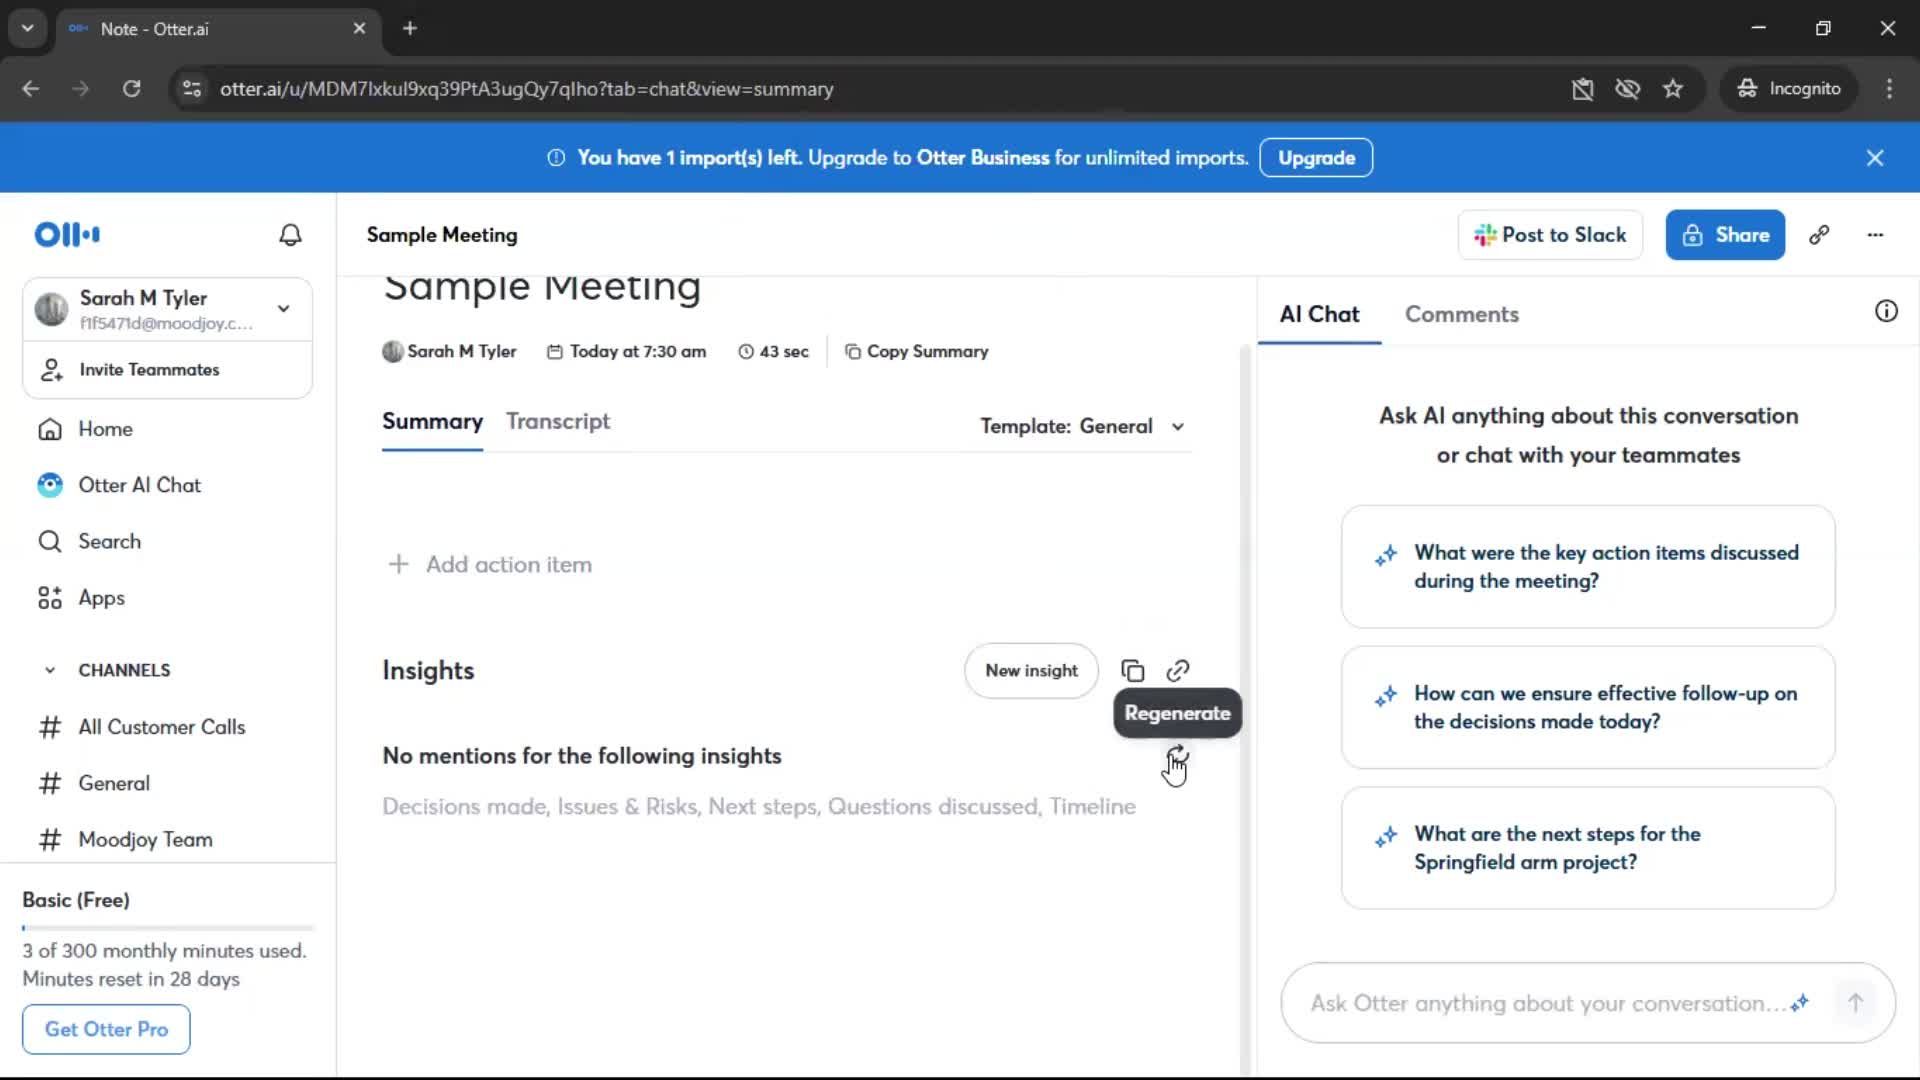Click the monthly minutes usage bar
1920x1080 pixels.
168,928
